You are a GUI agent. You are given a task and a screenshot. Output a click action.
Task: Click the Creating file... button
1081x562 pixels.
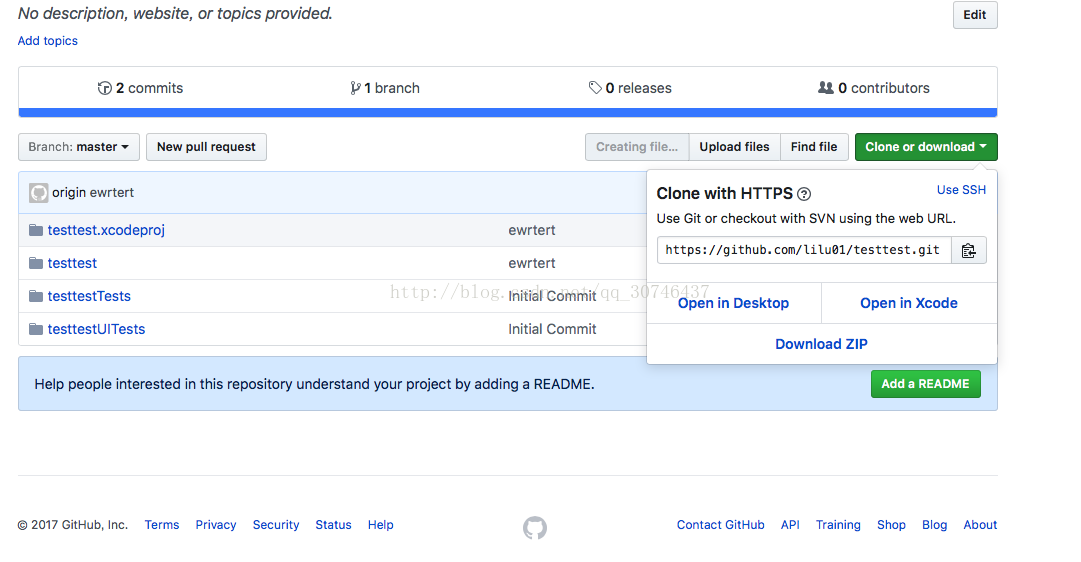[x=637, y=147]
